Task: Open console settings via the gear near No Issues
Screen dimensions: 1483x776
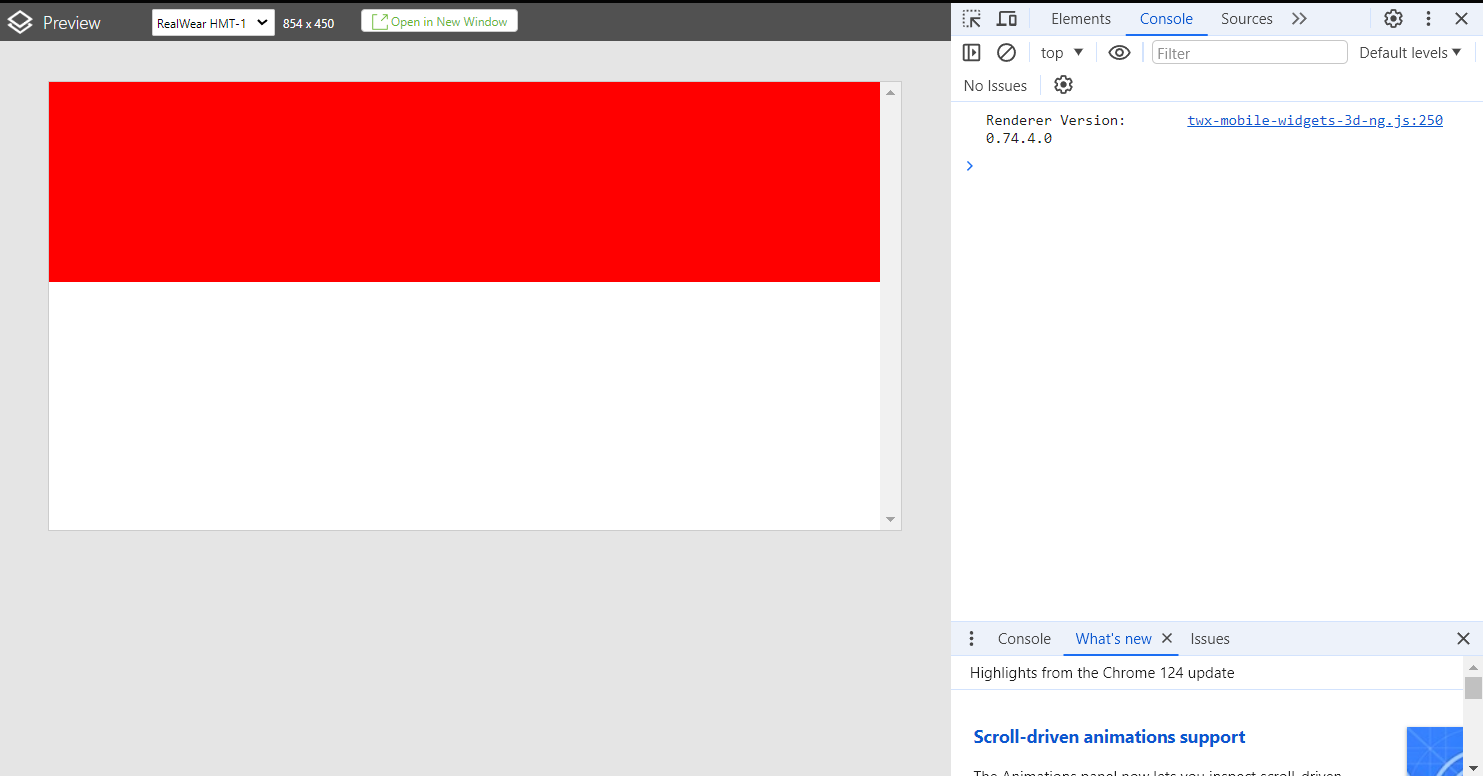Action: tap(1063, 85)
